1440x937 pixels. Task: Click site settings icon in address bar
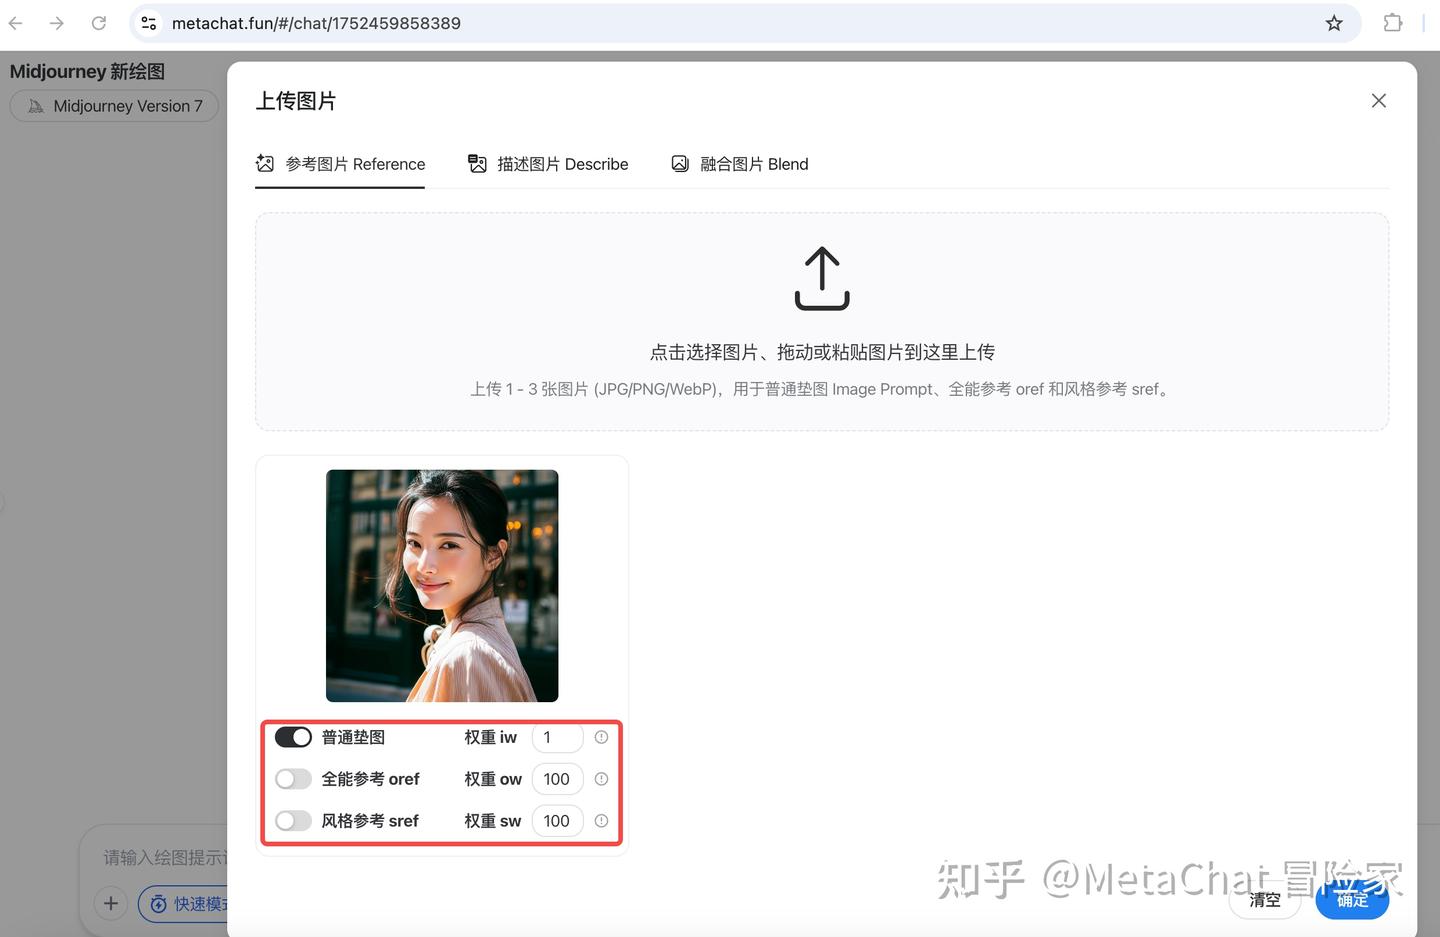pos(148,22)
